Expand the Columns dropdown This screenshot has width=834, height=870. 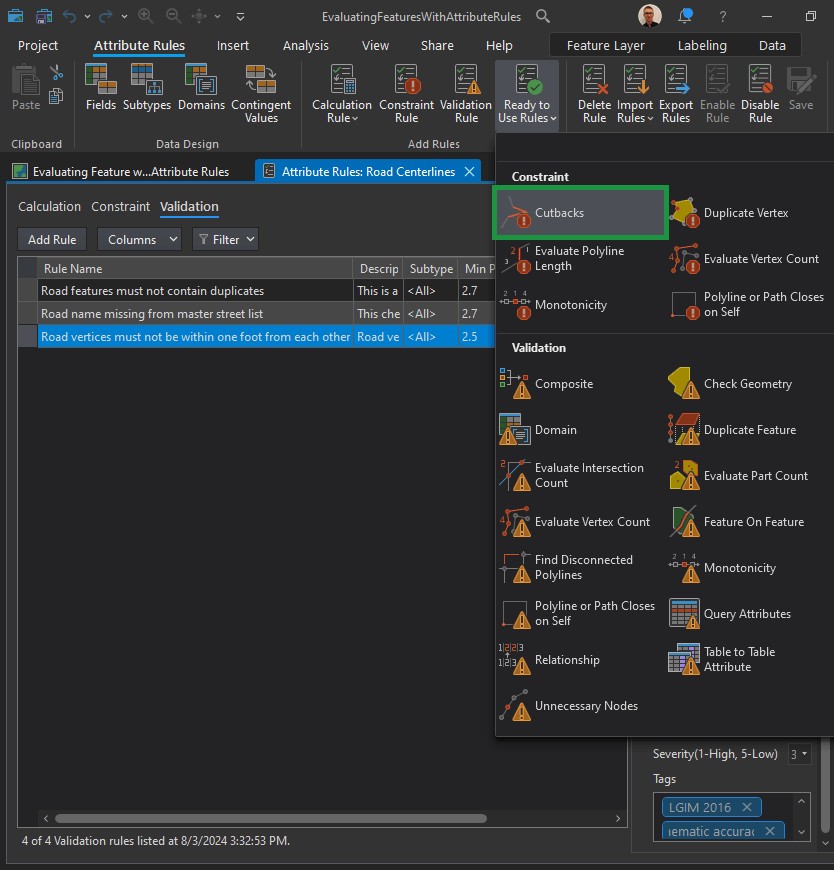(139, 240)
